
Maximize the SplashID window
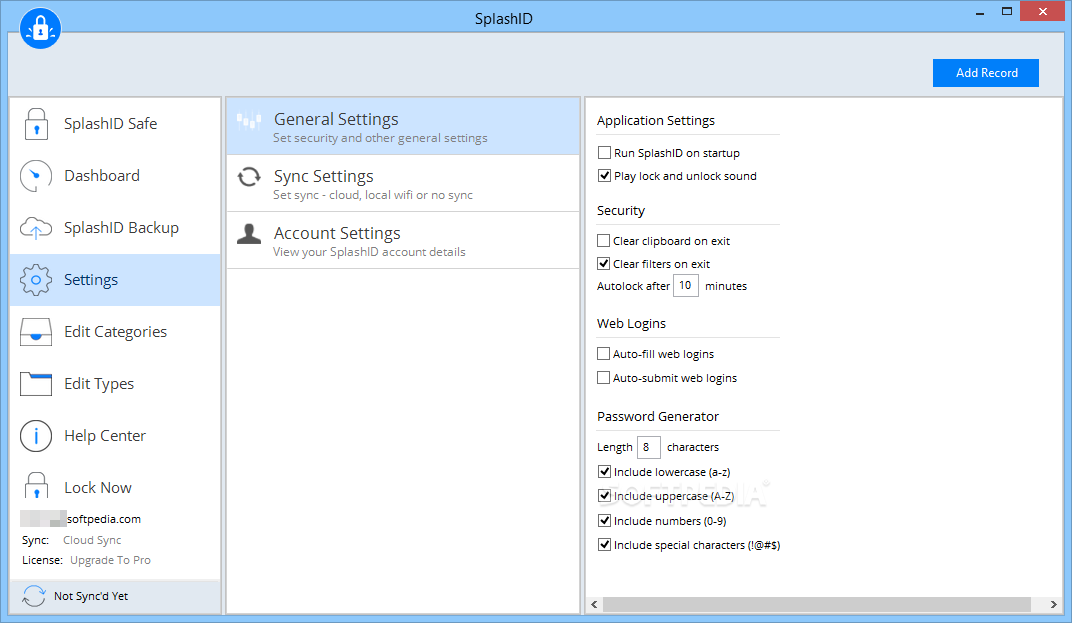tap(1006, 12)
